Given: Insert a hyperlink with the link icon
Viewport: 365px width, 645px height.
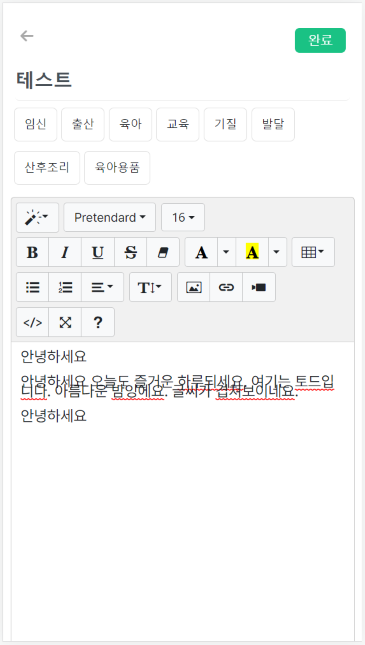Looking at the screenshot, I should pyautogui.click(x=226, y=287).
